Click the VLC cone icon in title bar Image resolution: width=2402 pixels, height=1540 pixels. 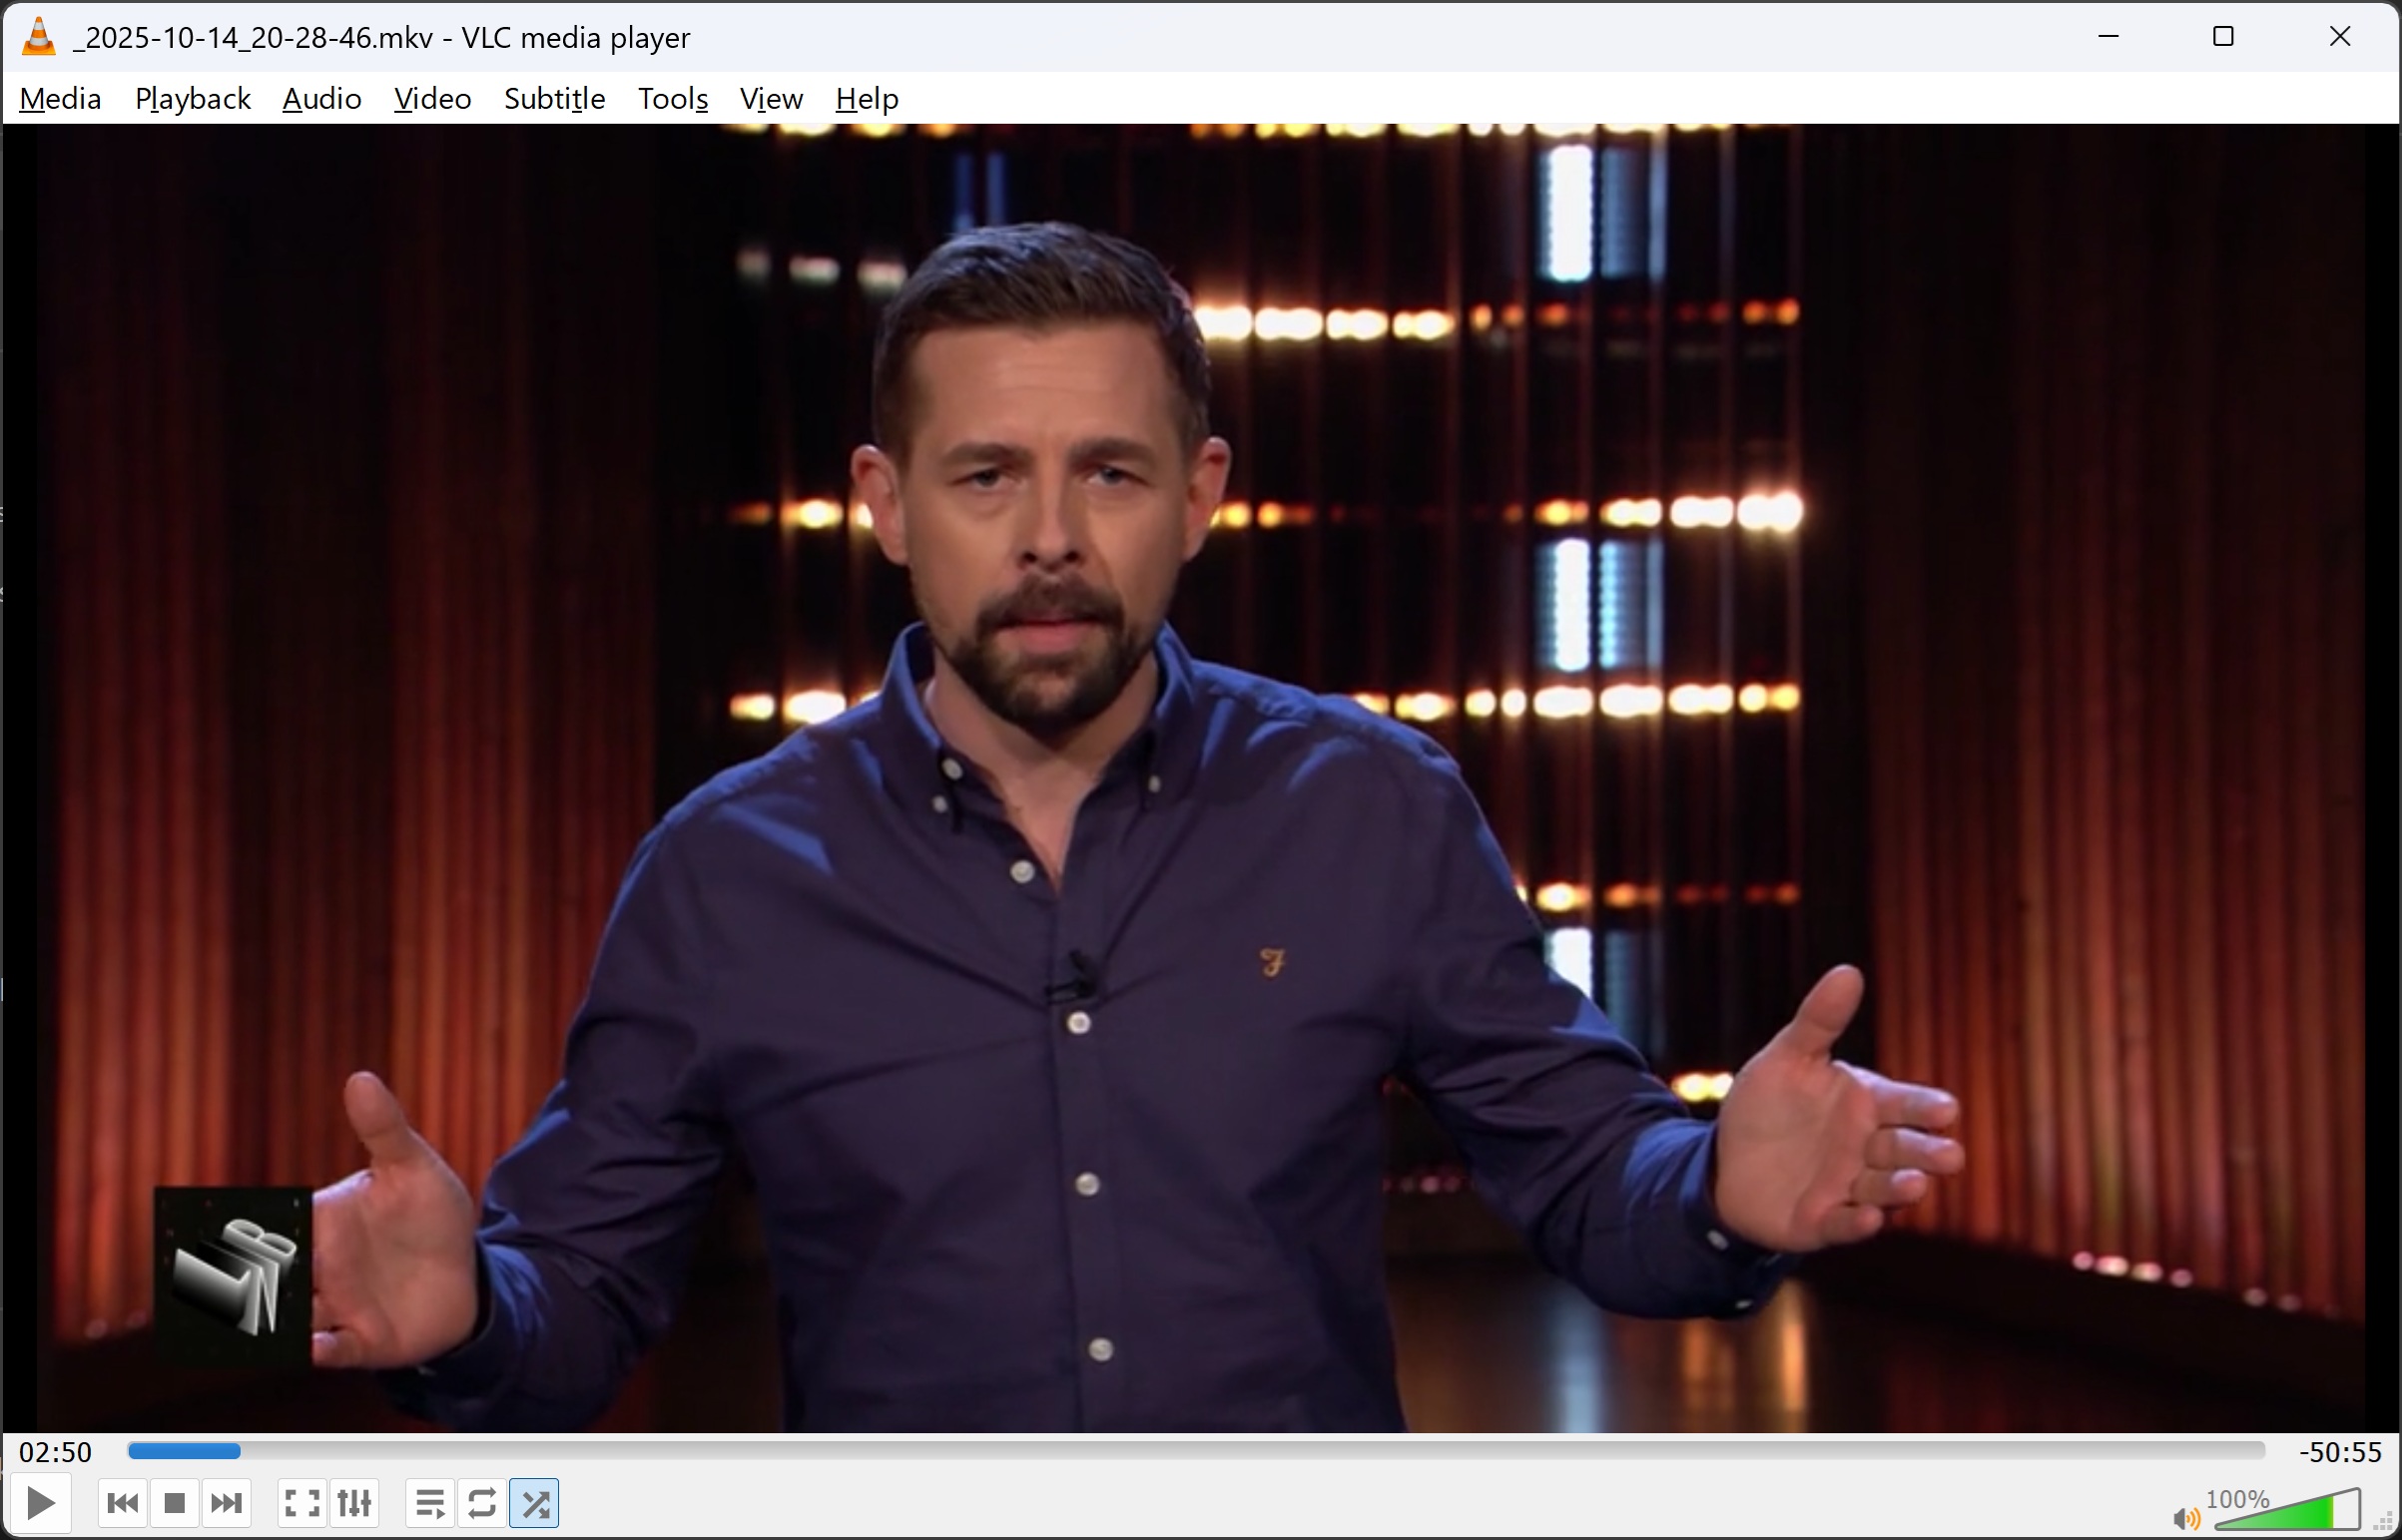39,37
